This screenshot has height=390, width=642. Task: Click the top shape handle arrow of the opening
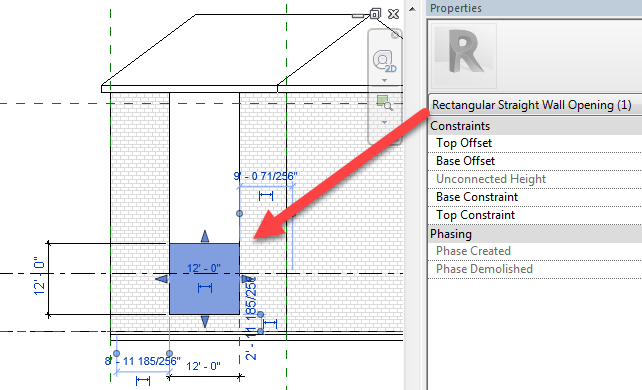[x=205, y=236]
